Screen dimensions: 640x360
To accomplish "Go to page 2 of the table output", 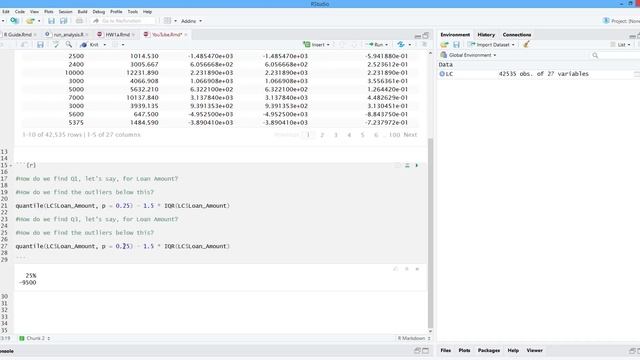I will pos(322,135).
